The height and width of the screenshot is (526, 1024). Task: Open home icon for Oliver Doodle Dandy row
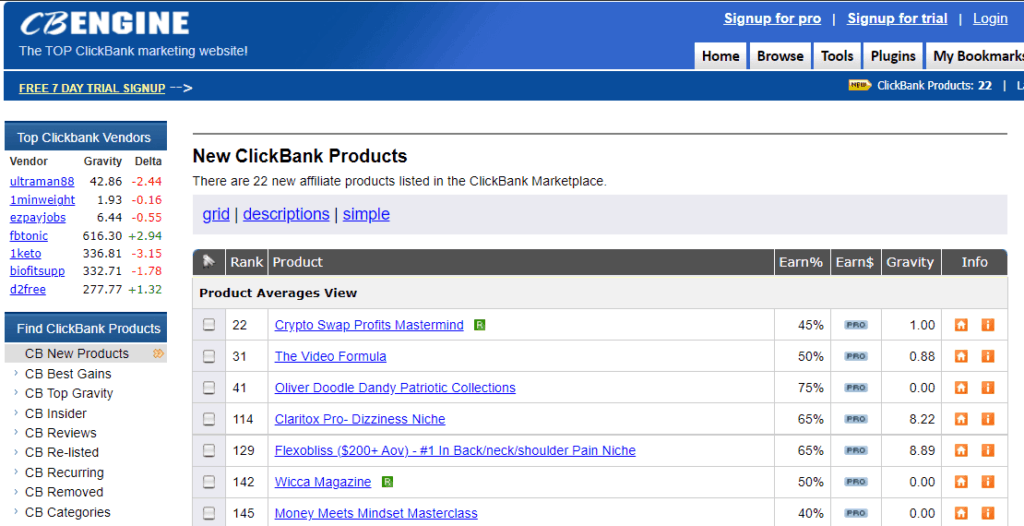click(x=961, y=387)
